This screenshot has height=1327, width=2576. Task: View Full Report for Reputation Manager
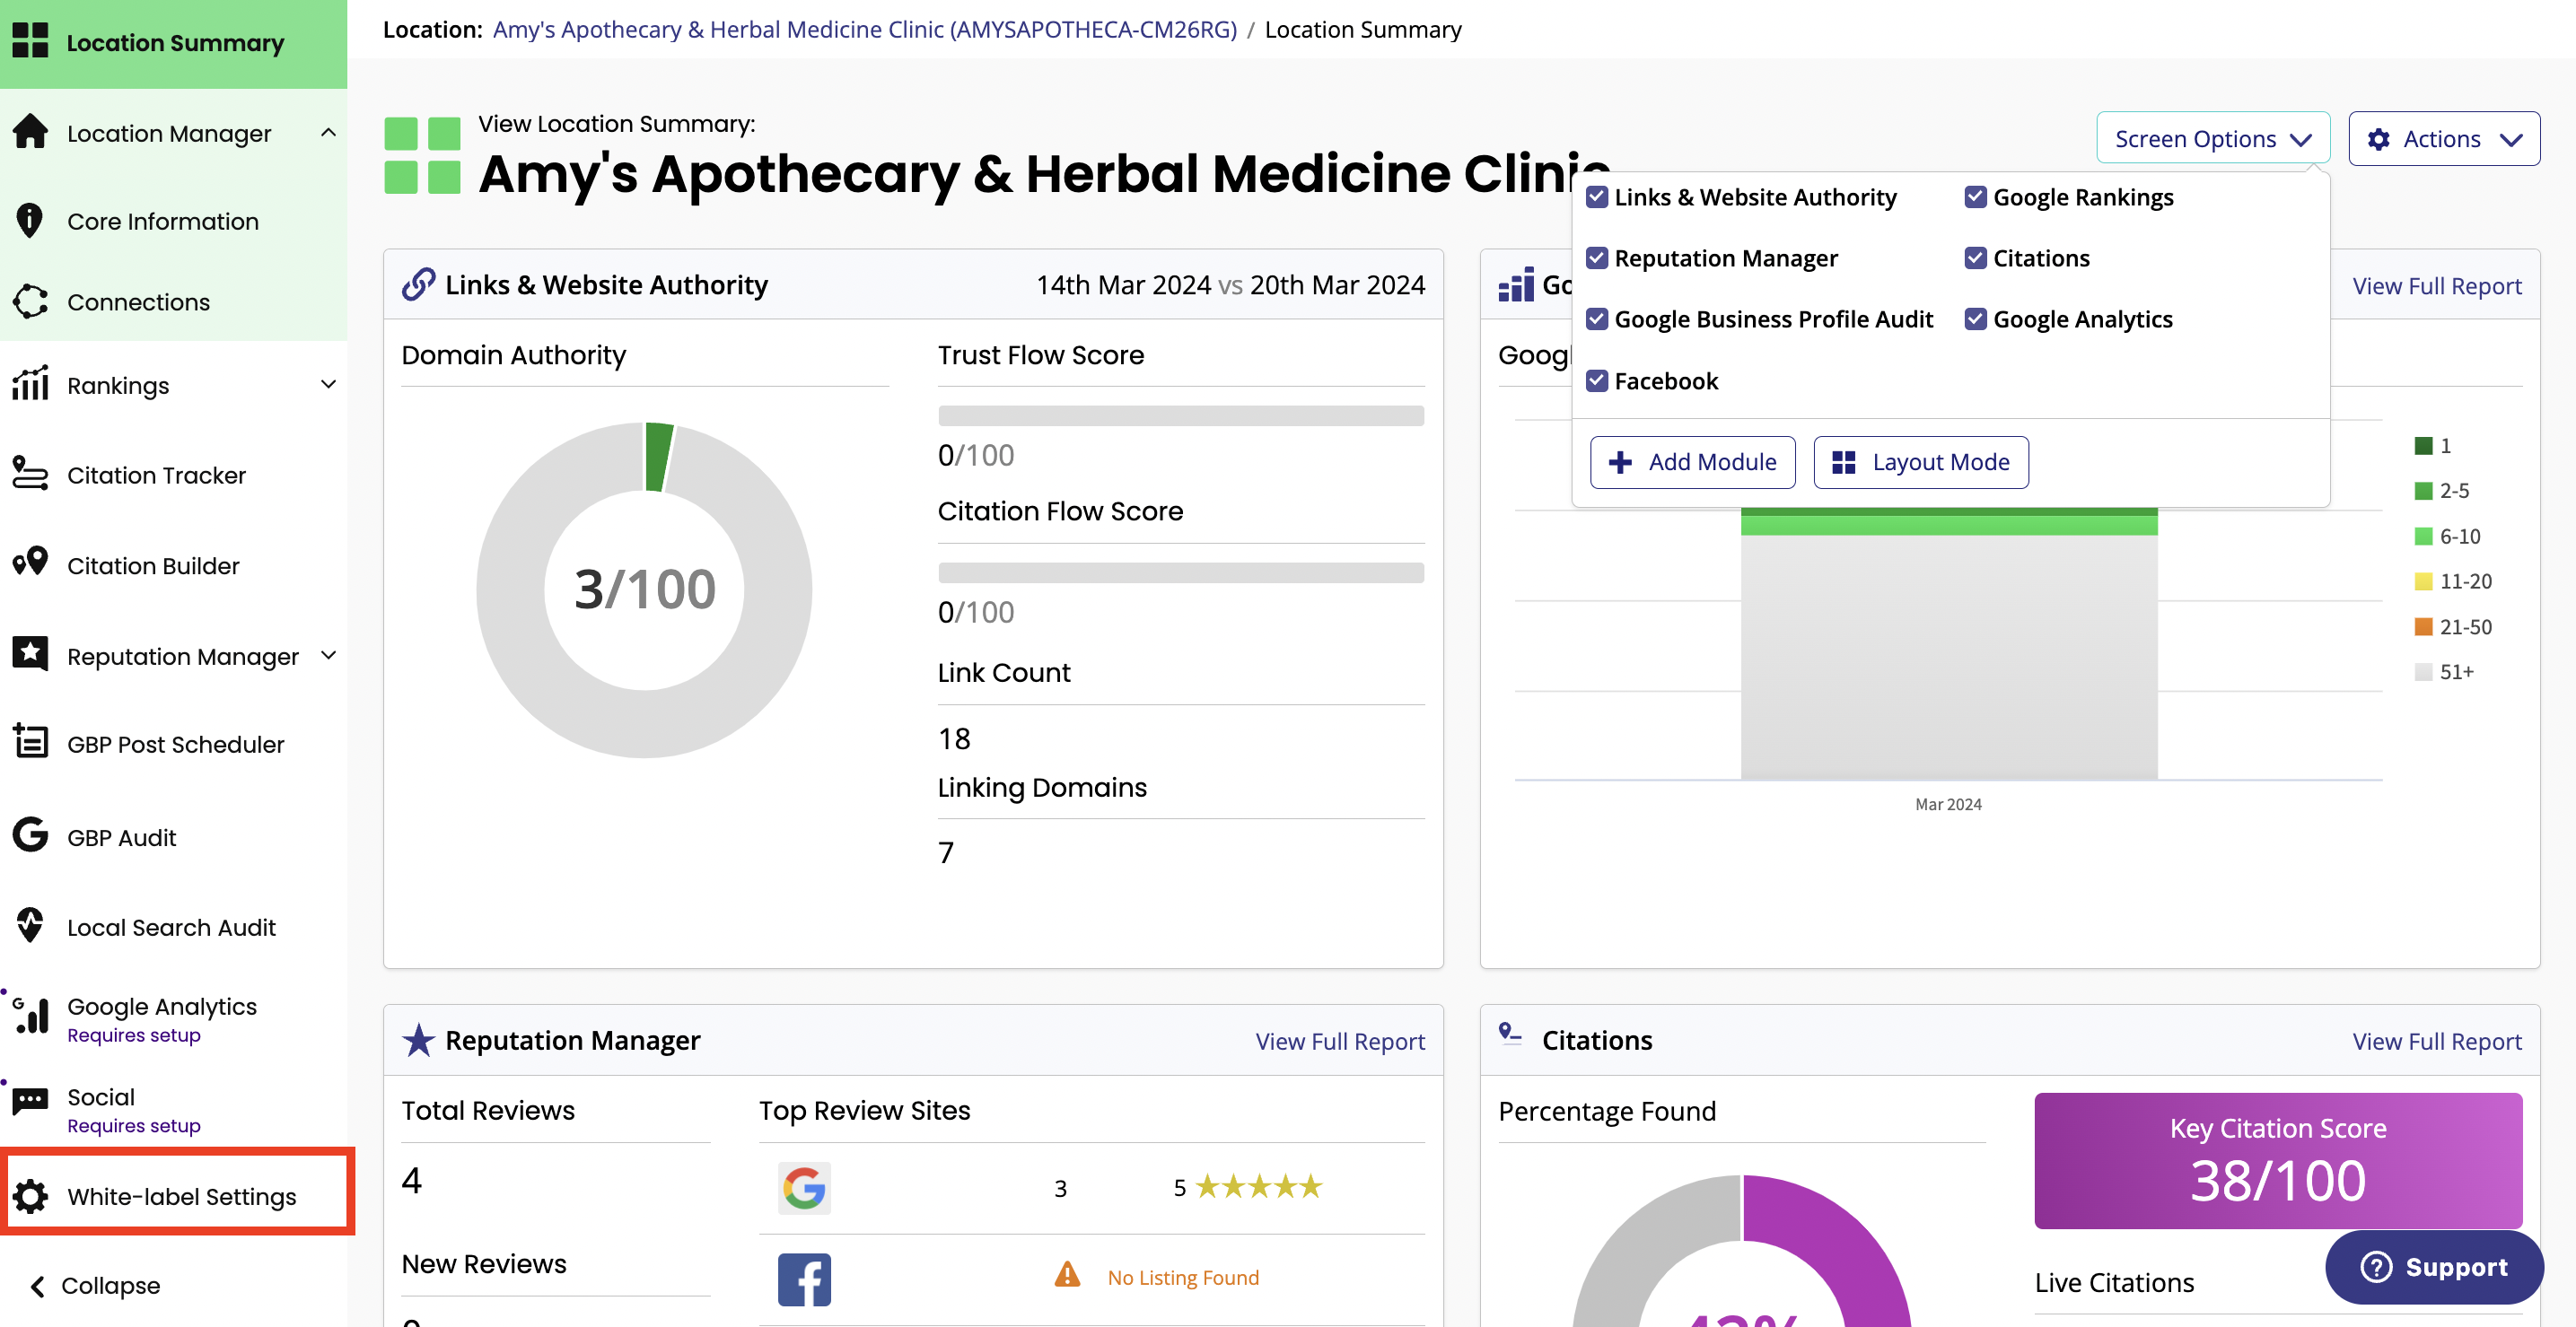pyautogui.click(x=1340, y=1041)
